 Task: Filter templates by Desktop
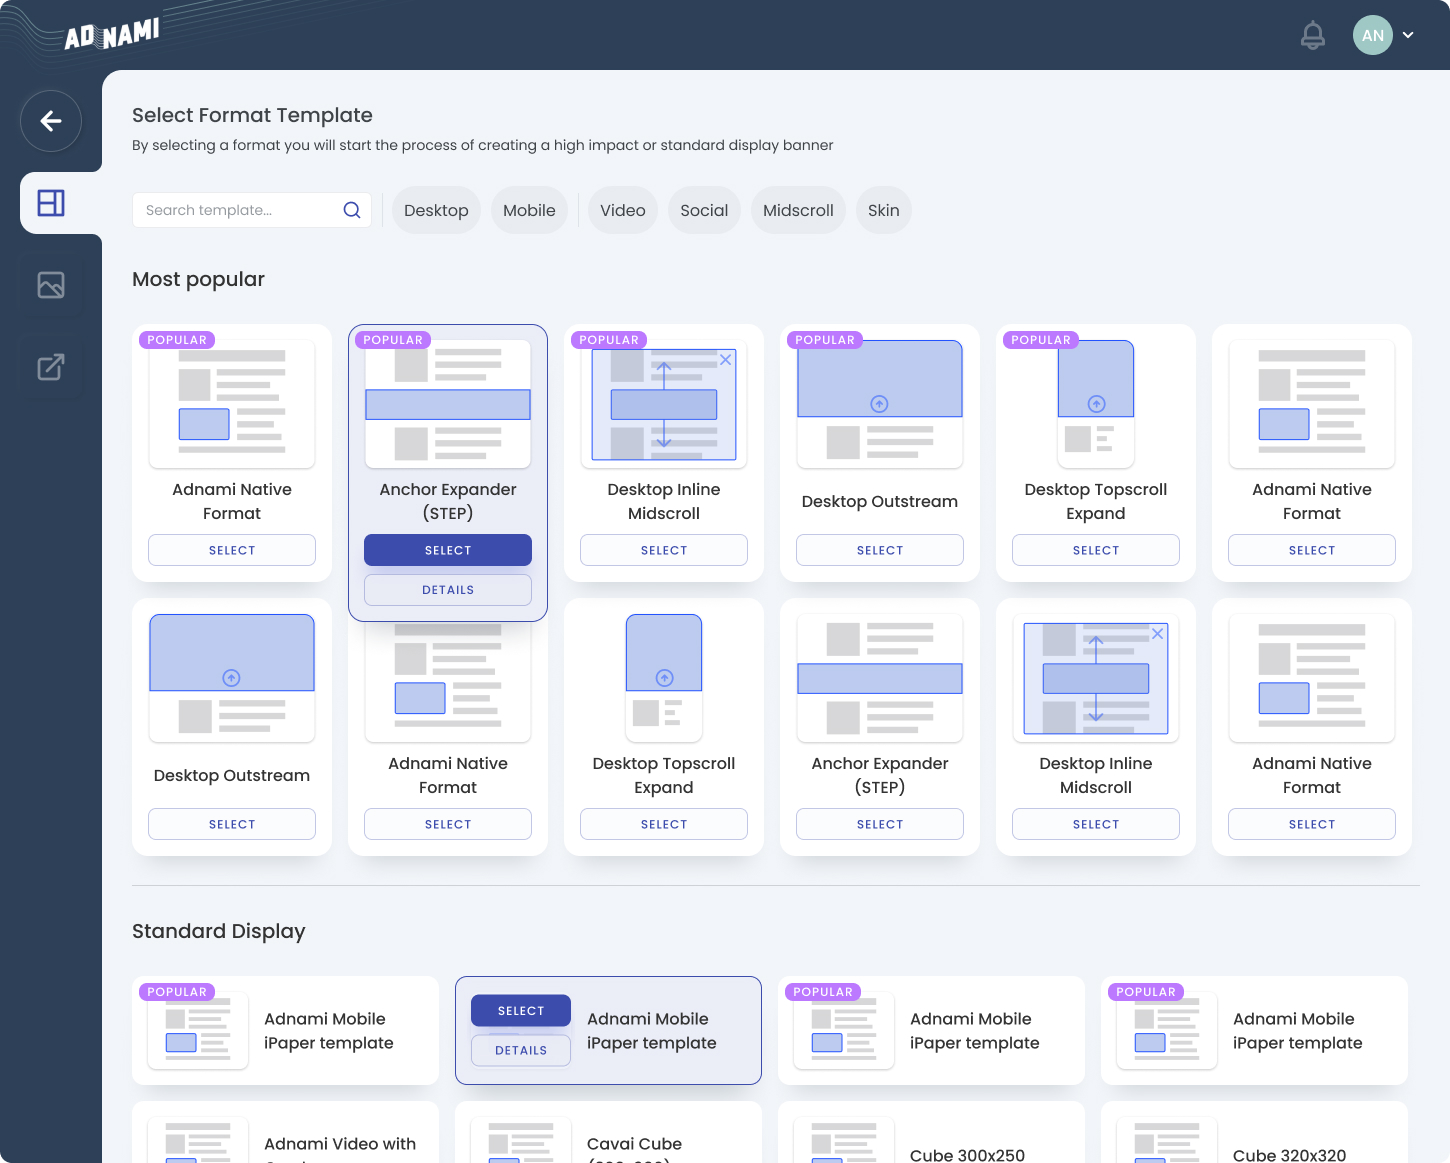coord(436,210)
